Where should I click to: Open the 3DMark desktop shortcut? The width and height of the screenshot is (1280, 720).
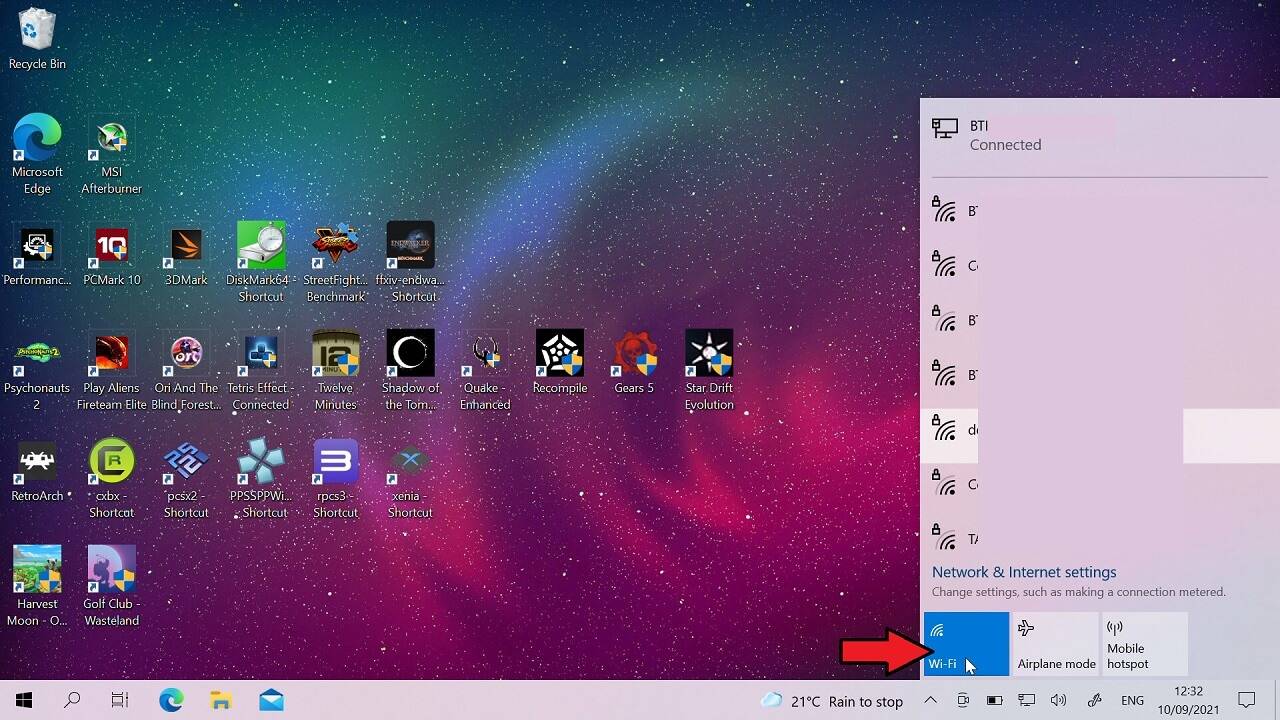tap(186, 255)
